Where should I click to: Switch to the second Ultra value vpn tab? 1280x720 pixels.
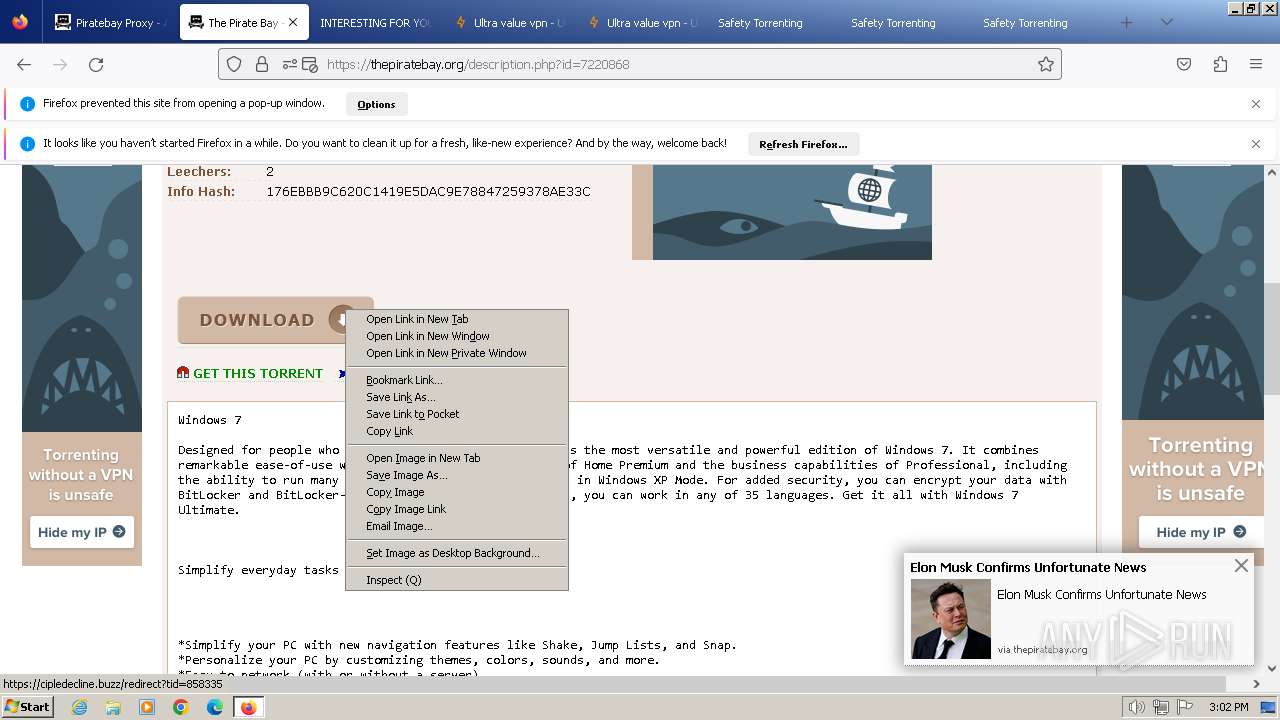tap(642, 22)
